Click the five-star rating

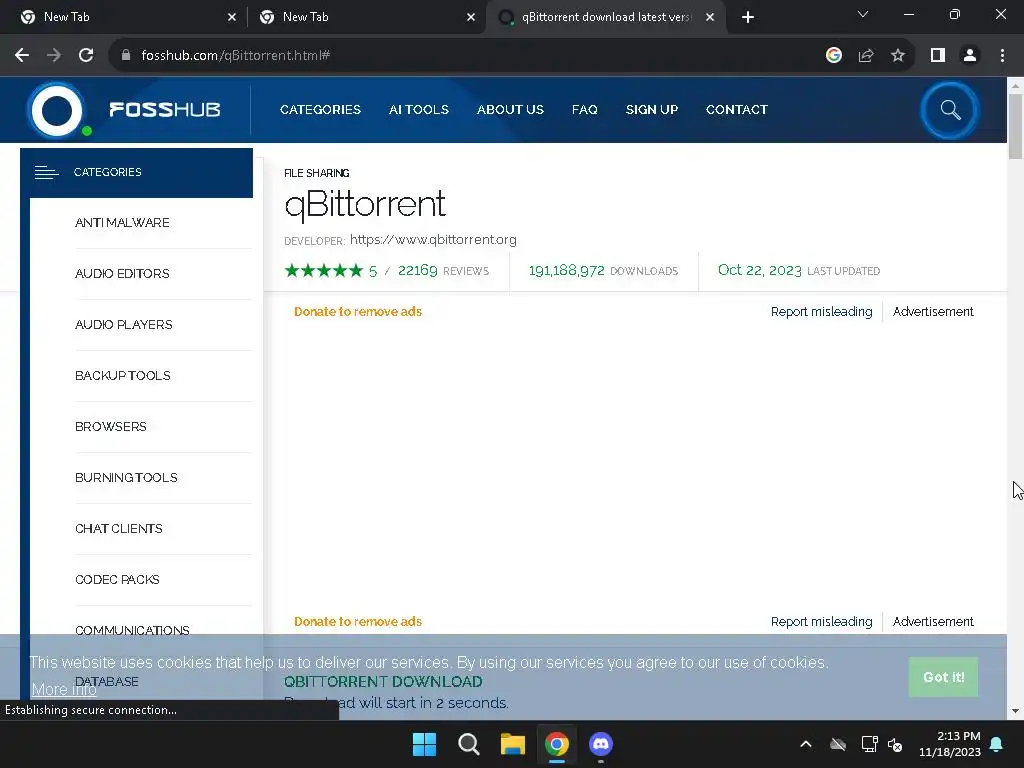[x=323, y=270]
